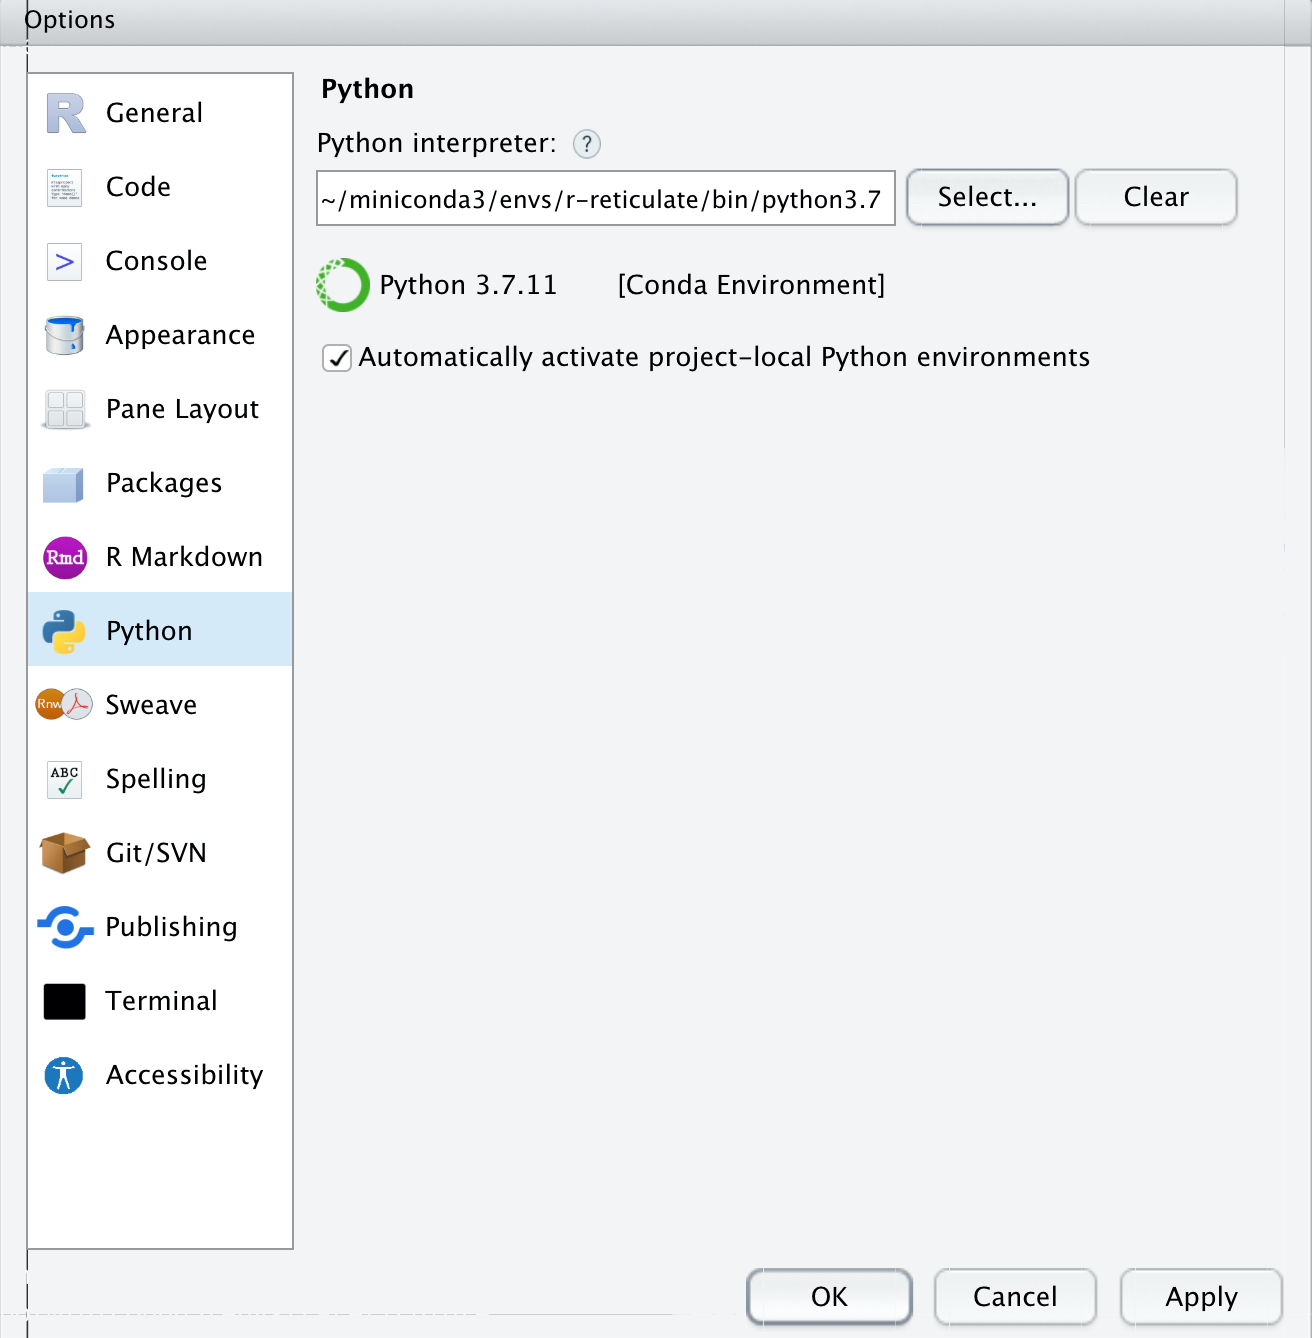
Task: Switch to R Markdown options
Action: [160, 557]
